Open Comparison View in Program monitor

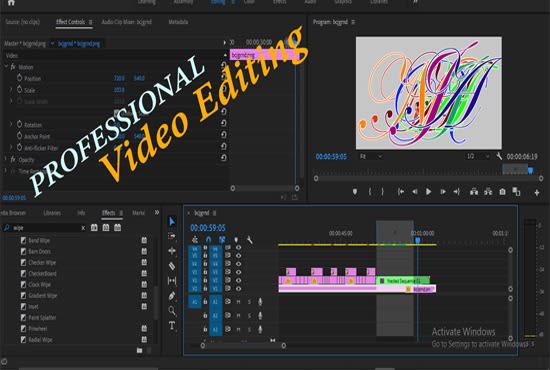point(516,192)
